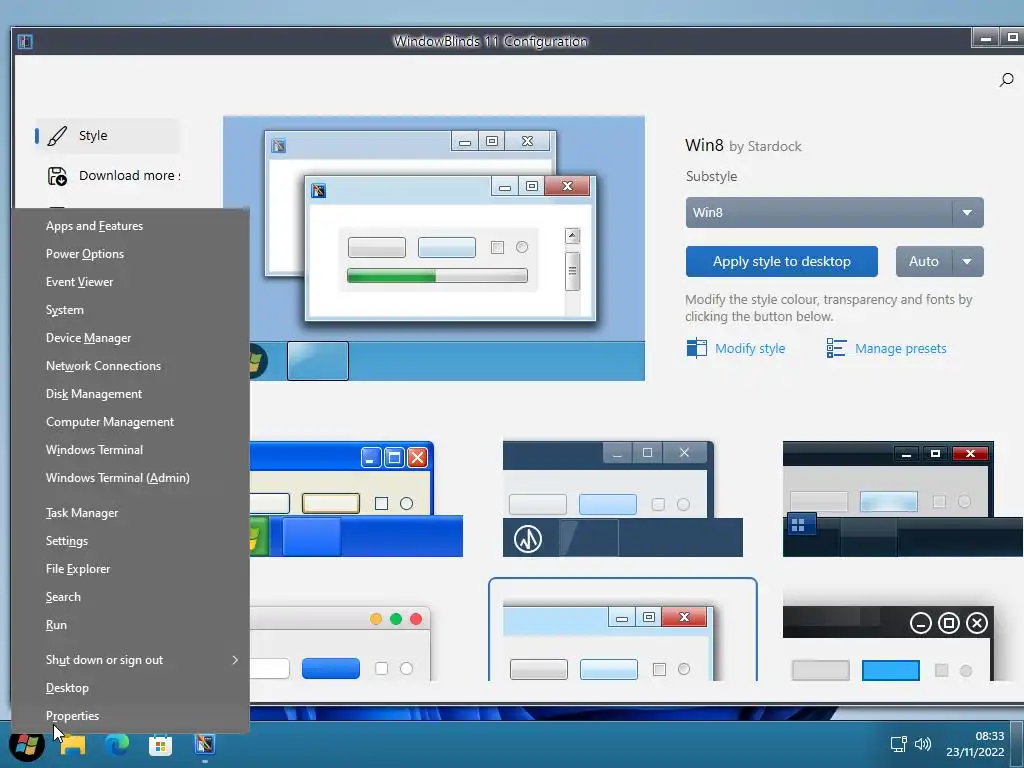Choose Desktop in the context menu
Viewport: 1024px width, 768px height.
coord(131,688)
